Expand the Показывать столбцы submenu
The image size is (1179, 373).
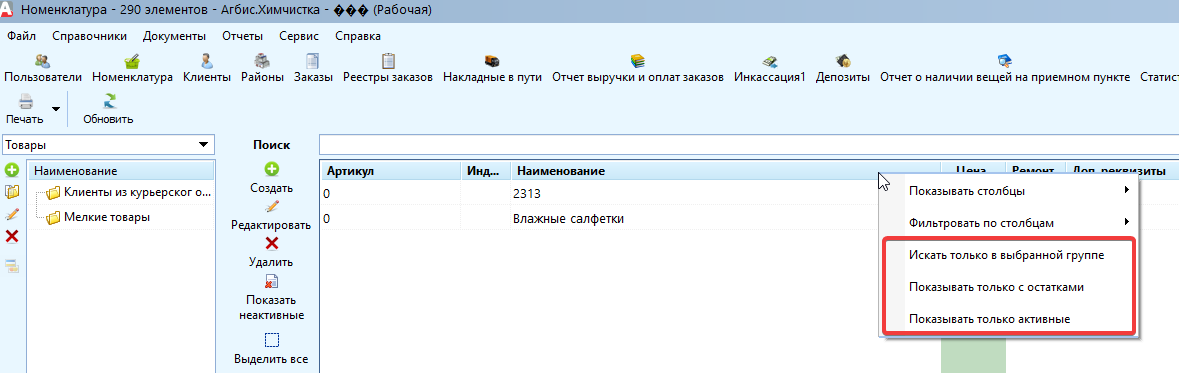point(1009,191)
